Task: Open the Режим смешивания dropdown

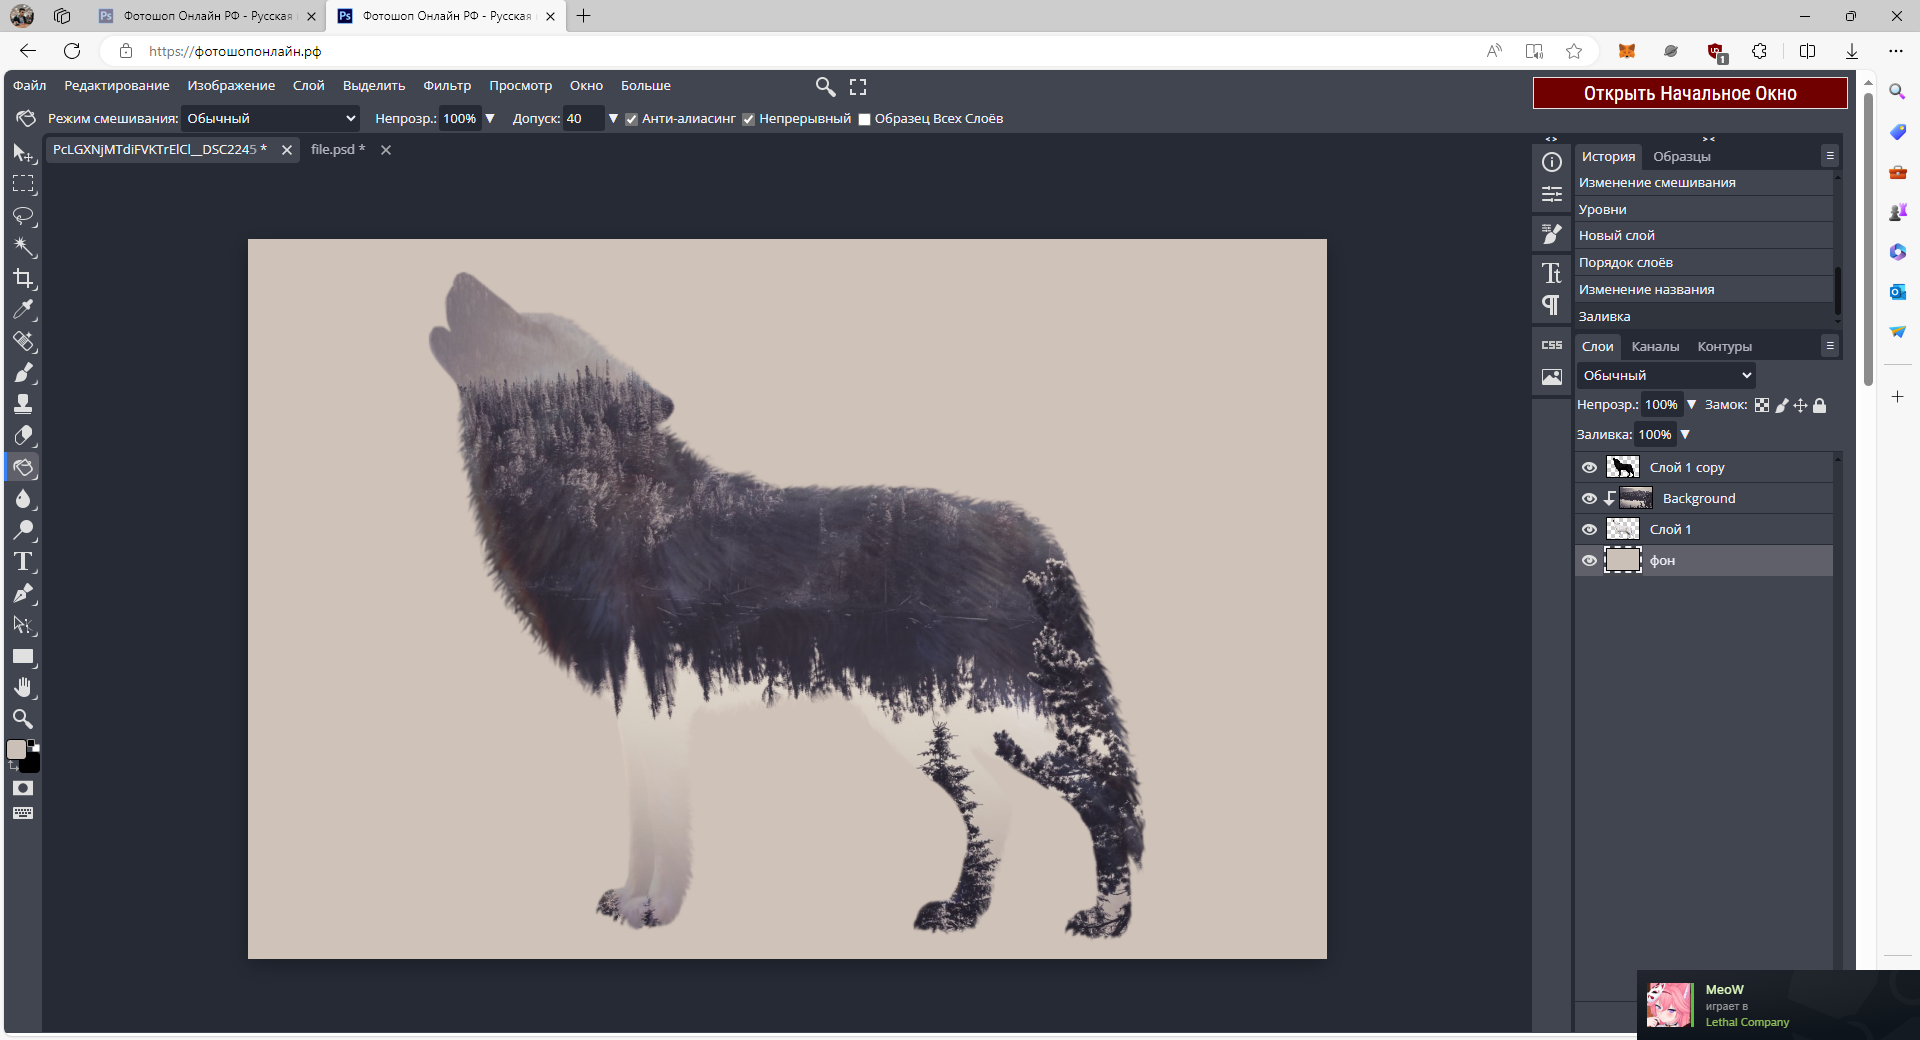Action: (x=270, y=119)
